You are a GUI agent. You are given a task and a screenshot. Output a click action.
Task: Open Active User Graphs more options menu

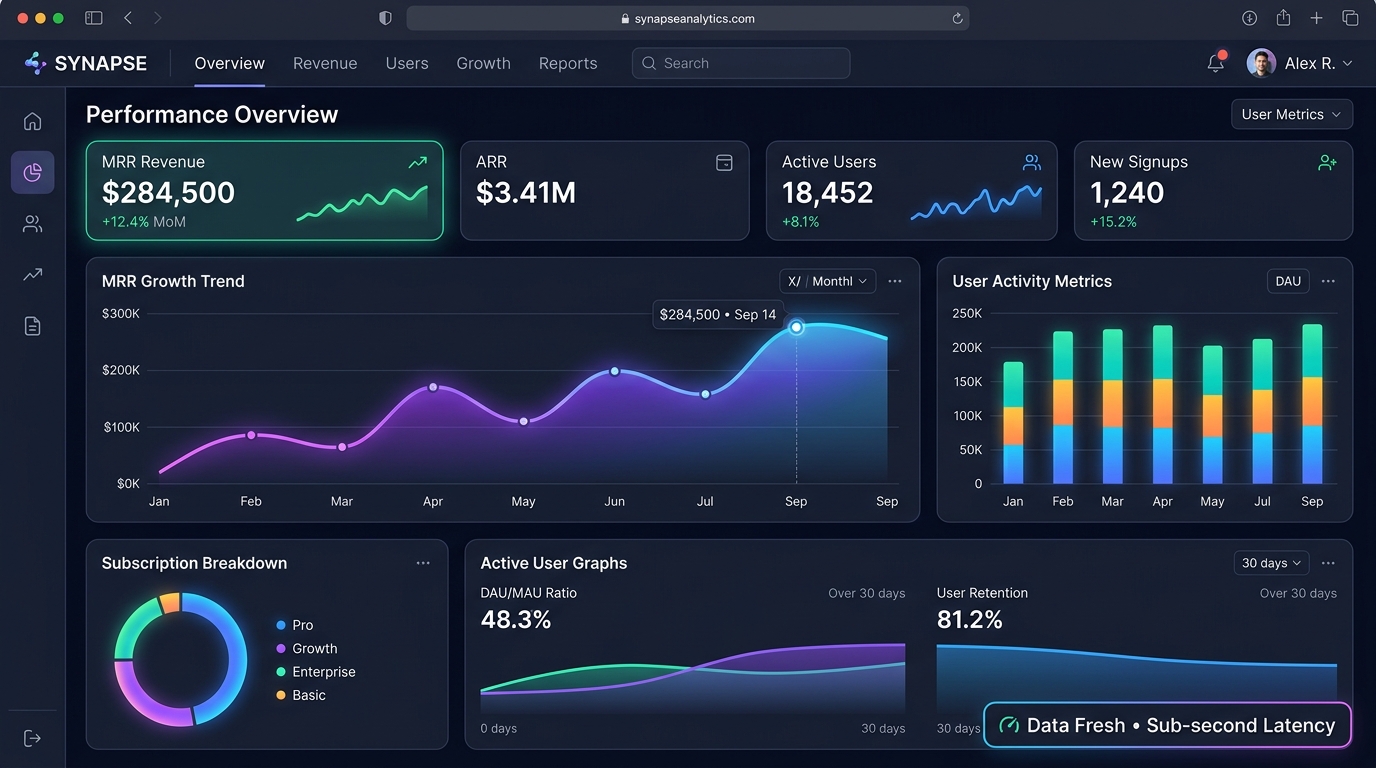coord(1328,563)
